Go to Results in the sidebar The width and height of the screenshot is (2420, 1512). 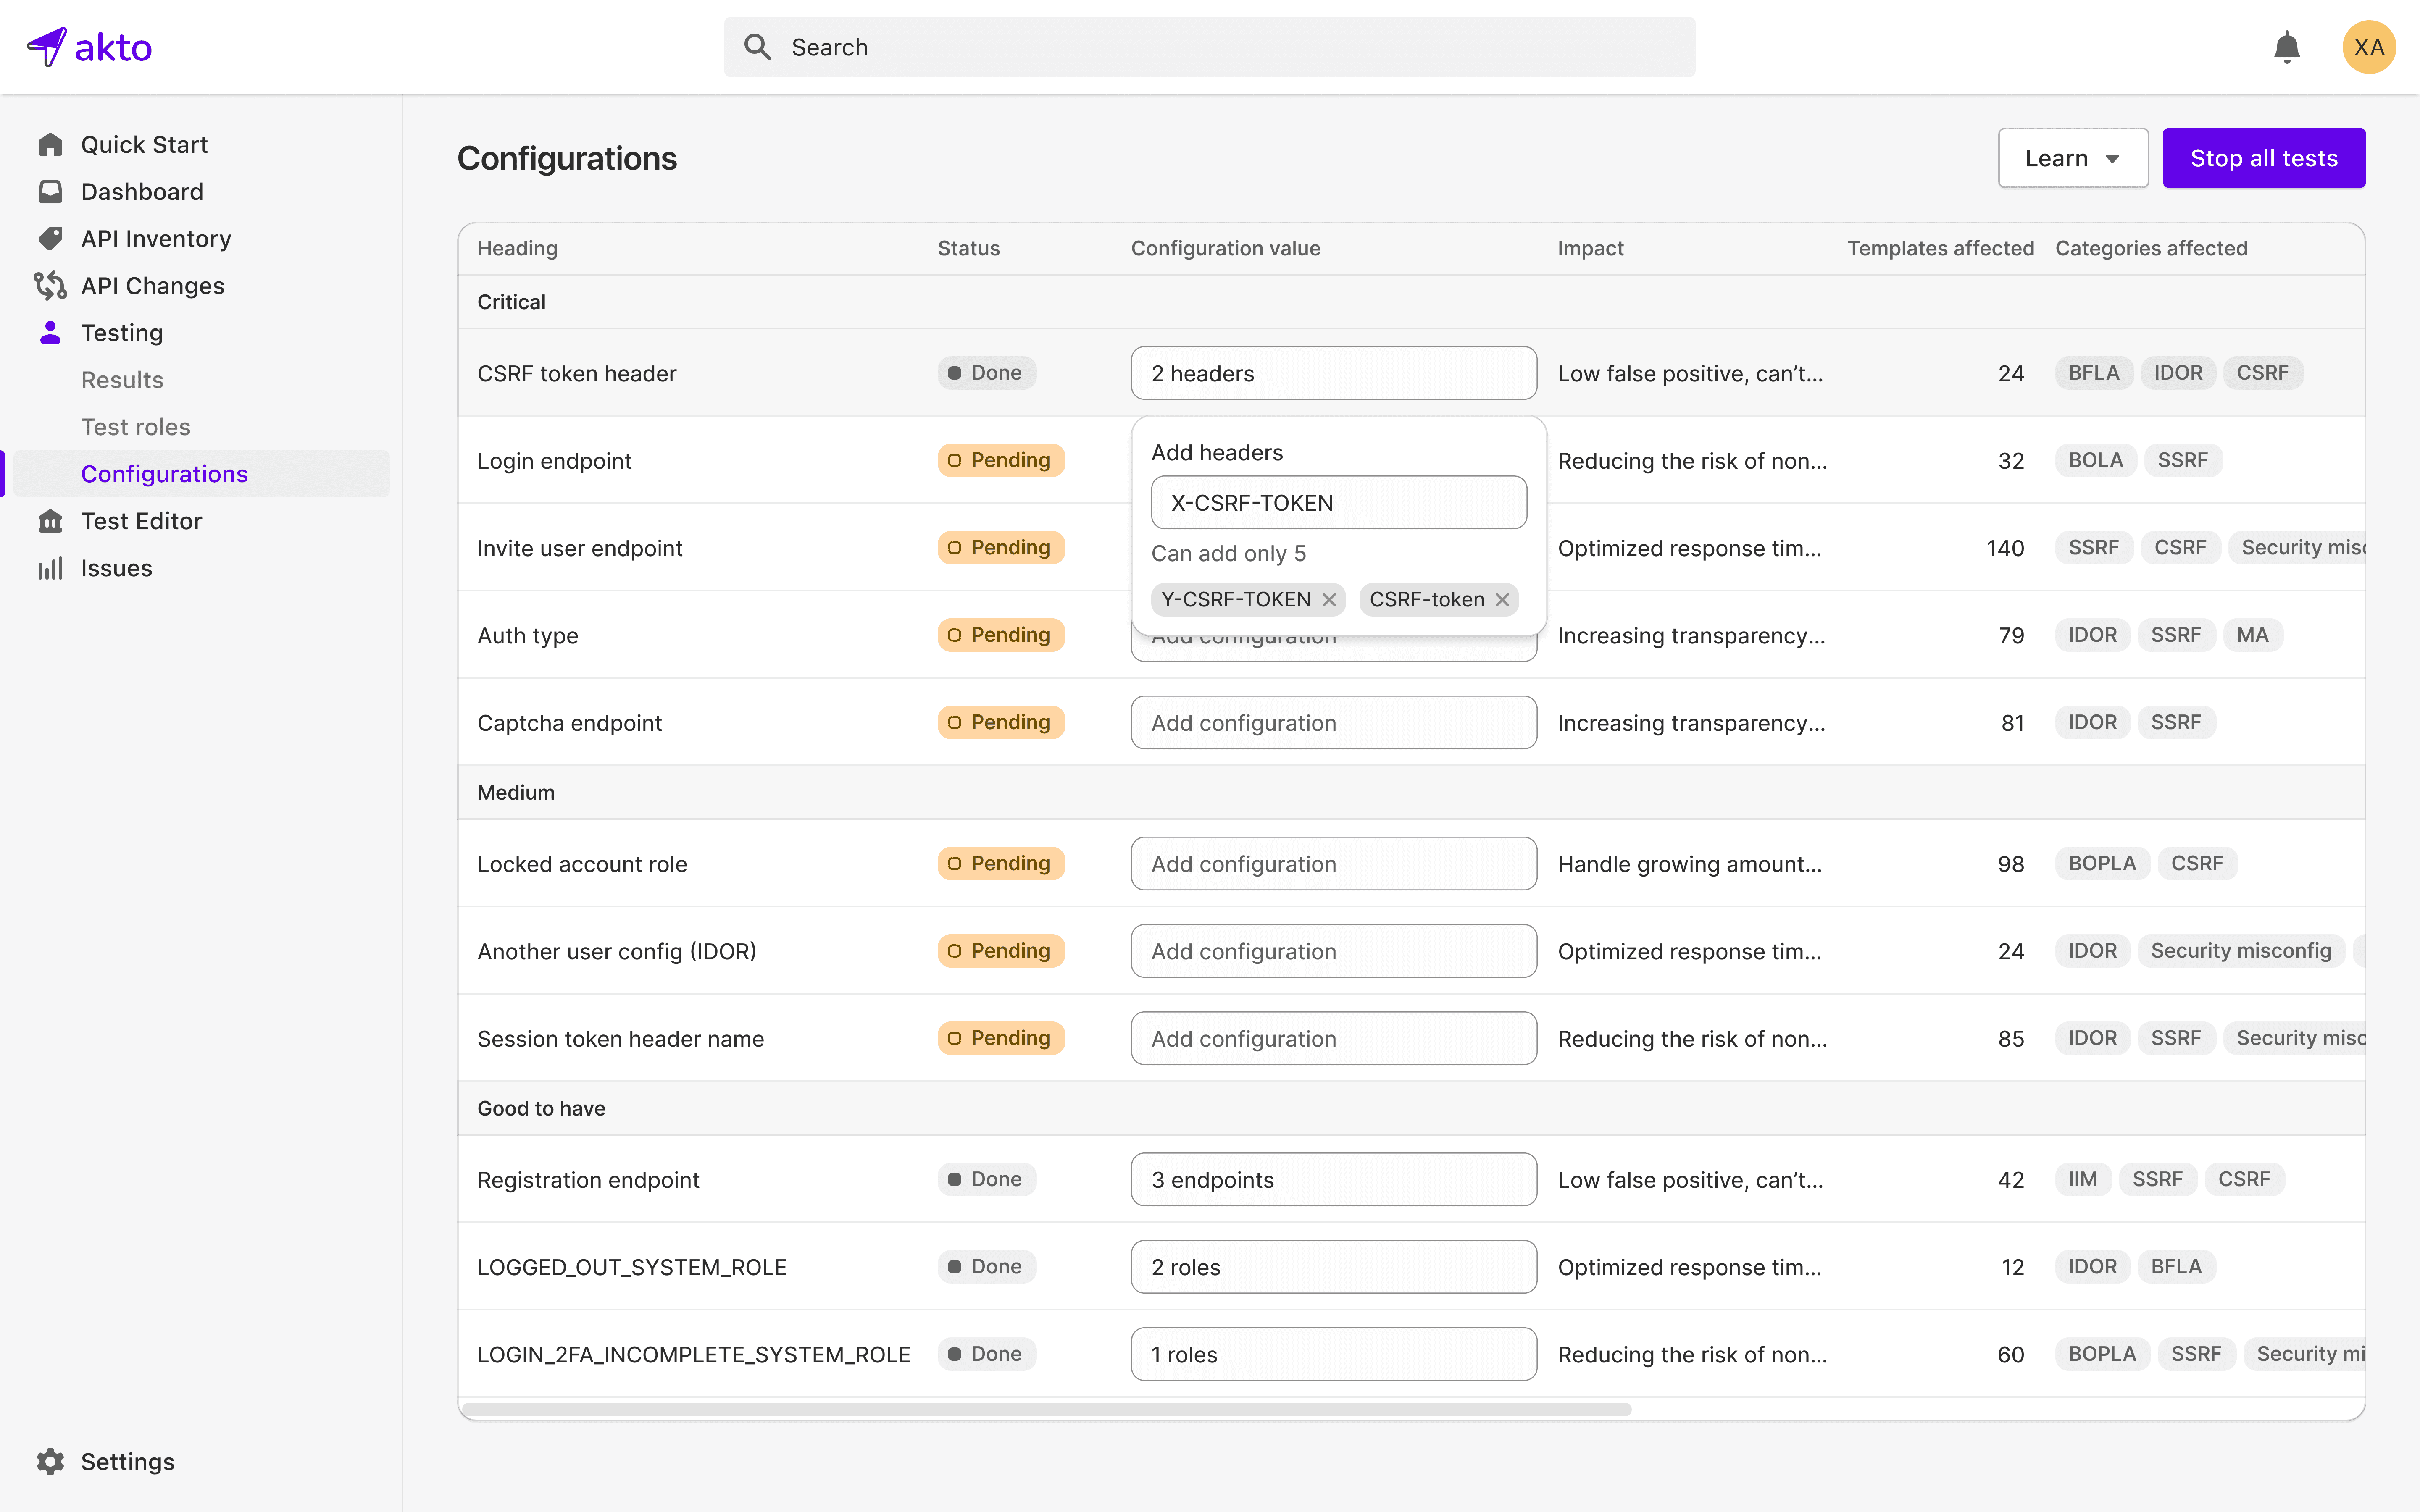click(122, 380)
